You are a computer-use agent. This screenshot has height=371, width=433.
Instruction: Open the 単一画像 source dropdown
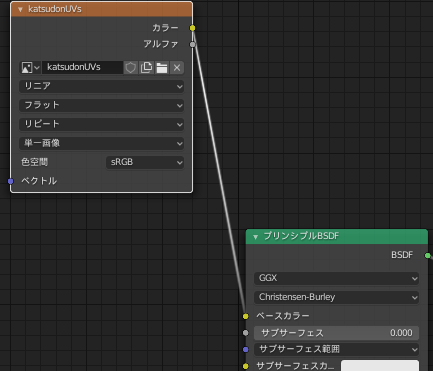[x=102, y=143]
